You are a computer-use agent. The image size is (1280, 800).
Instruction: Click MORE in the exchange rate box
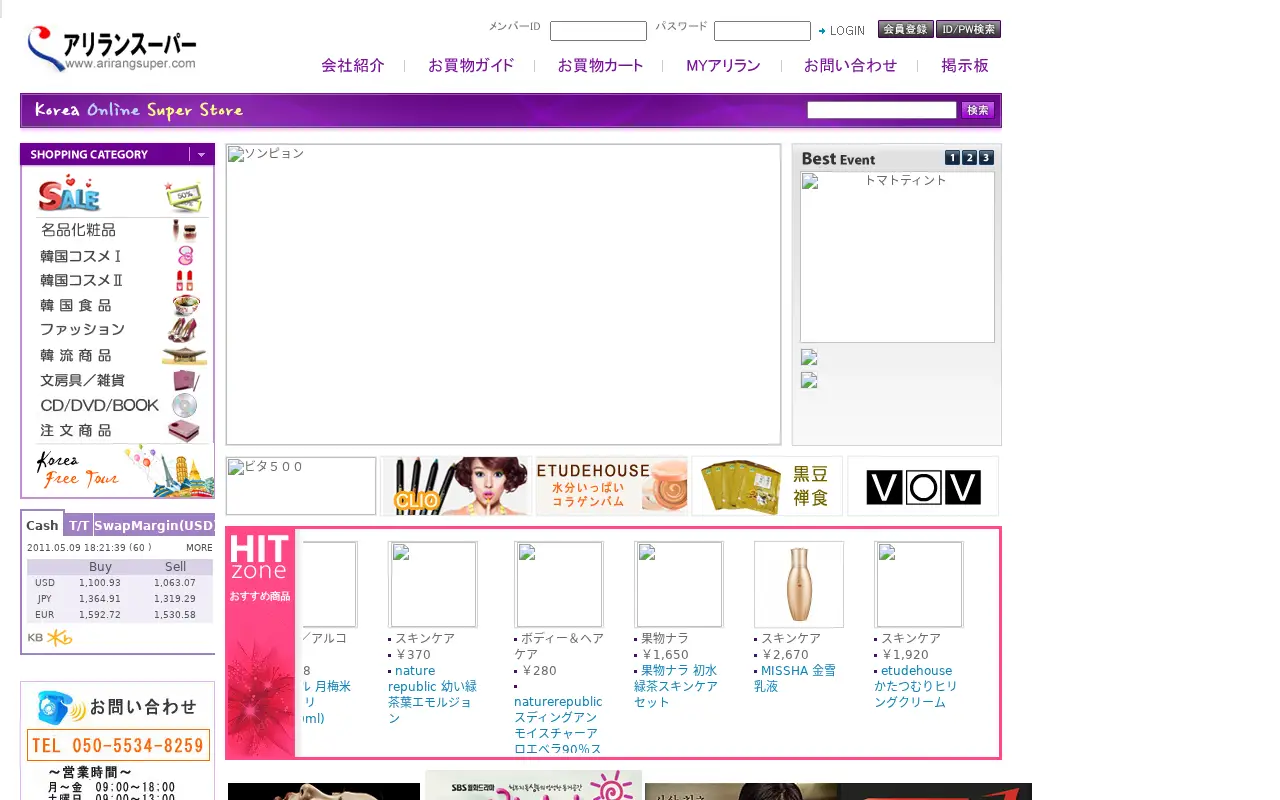199,548
